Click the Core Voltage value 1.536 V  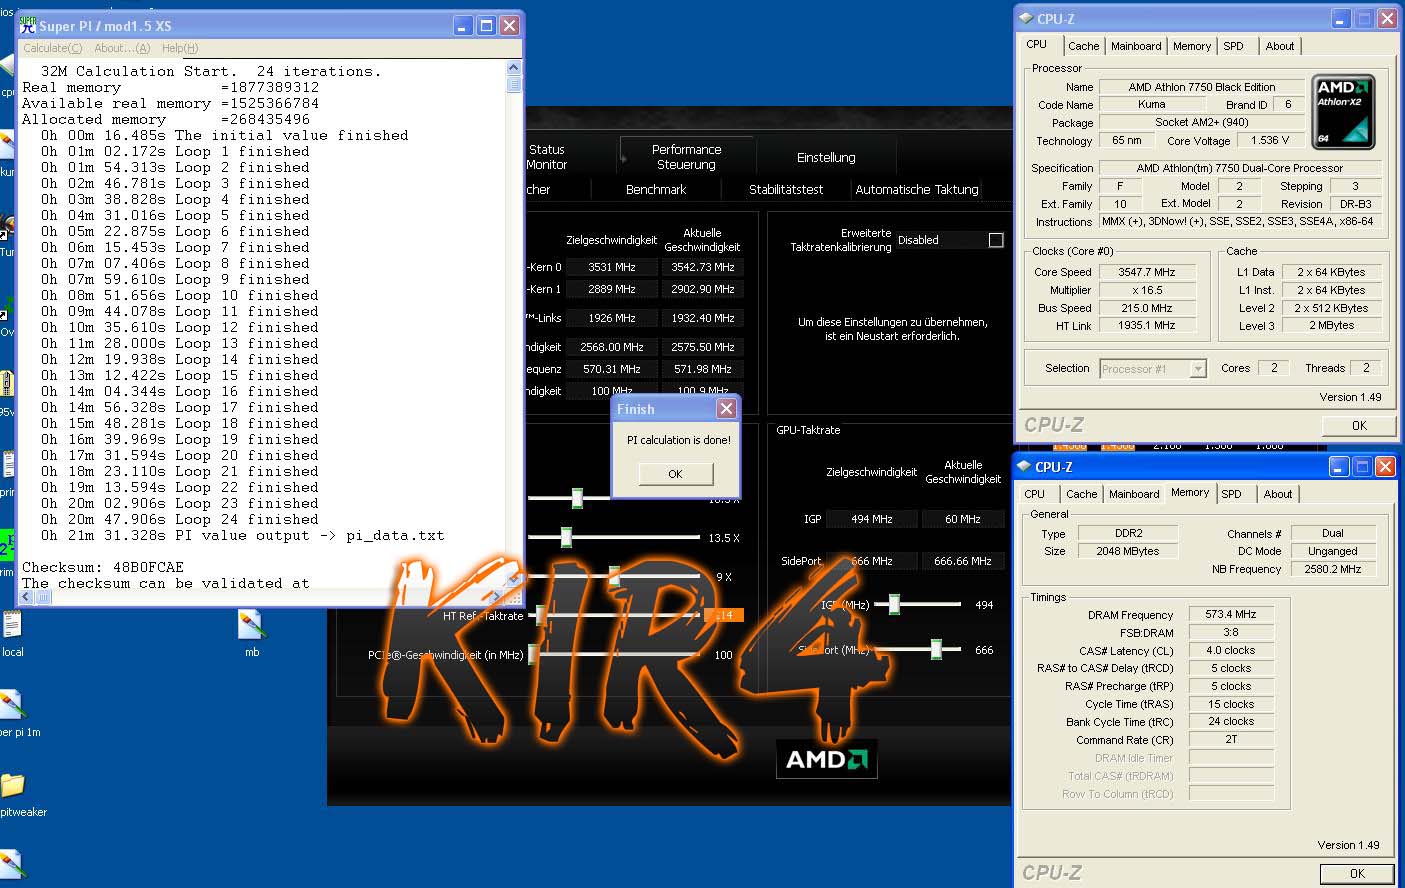(x=1270, y=140)
